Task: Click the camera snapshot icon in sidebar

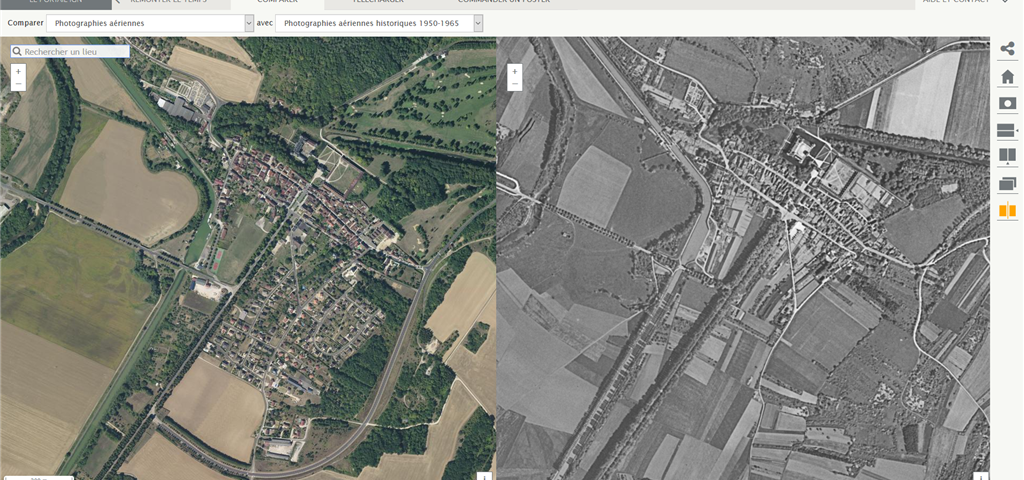Action: point(1007,103)
